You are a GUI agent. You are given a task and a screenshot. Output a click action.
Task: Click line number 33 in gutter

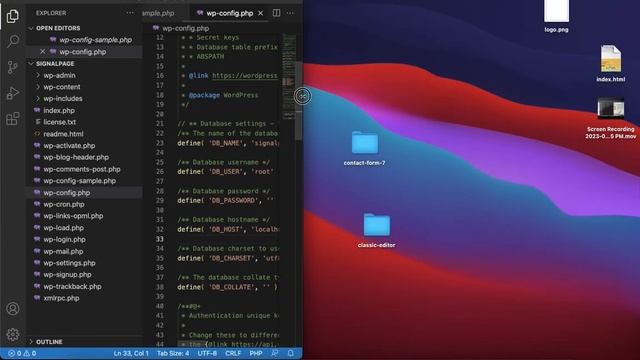tap(160, 239)
